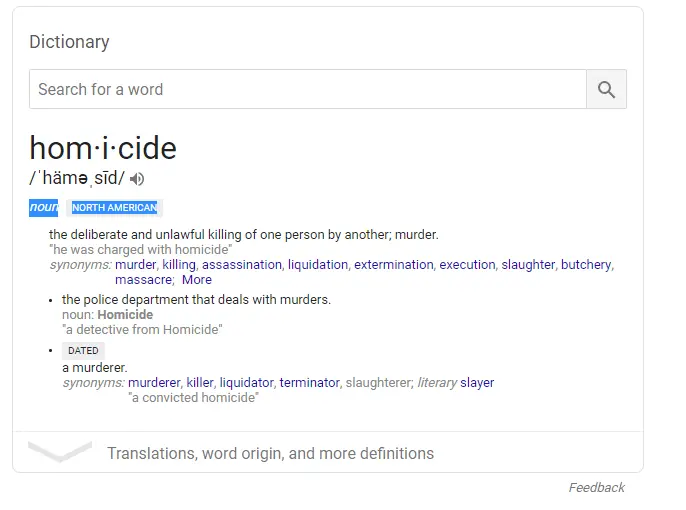Click the Feedback link

(x=596, y=488)
